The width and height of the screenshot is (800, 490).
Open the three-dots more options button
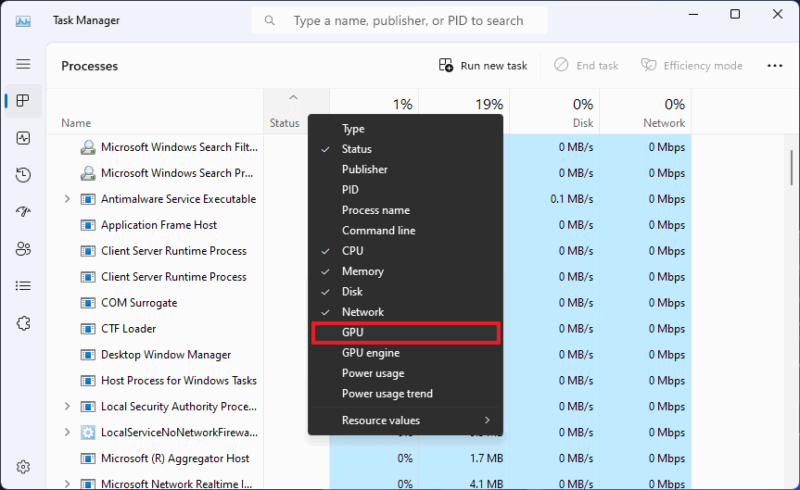coord(774,66)
